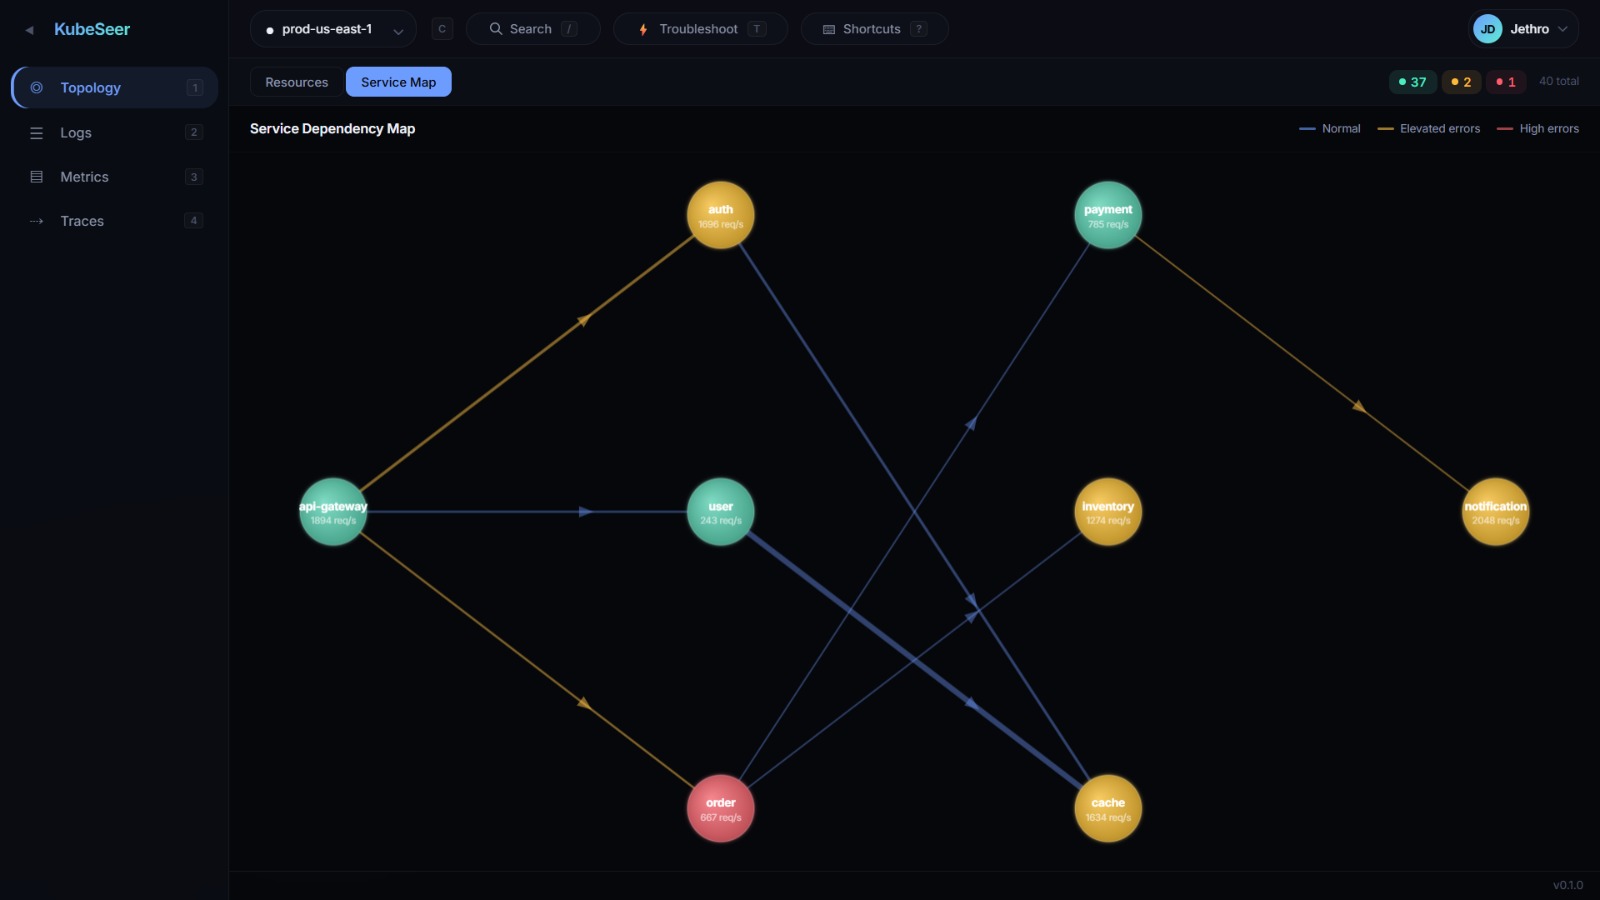Click the Search magnifier icon

(495, 29)
